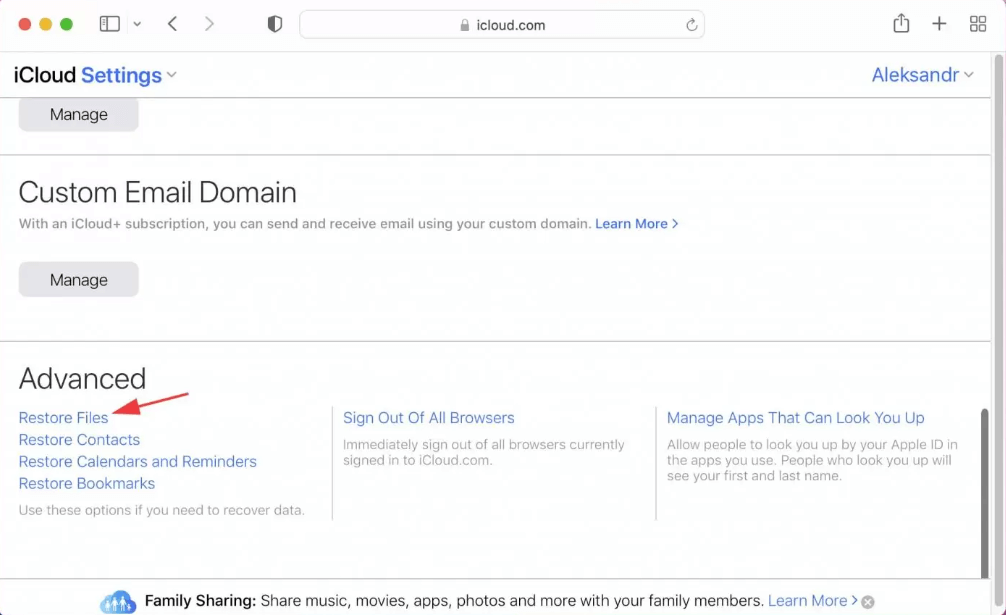The image size is (1006, 615).
Task: Click the Custom Email Domain heading
Action: pyautogui.click(x=157, y=192)
